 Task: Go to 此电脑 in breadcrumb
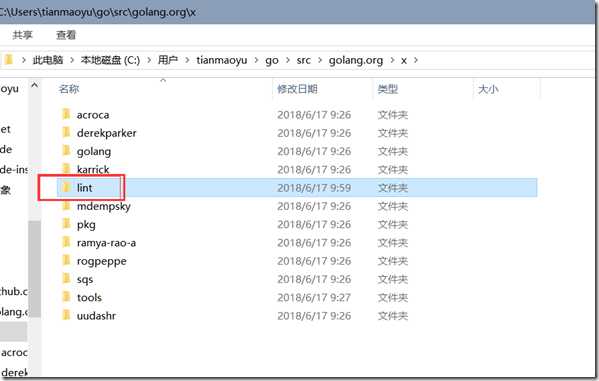(48, 60)
